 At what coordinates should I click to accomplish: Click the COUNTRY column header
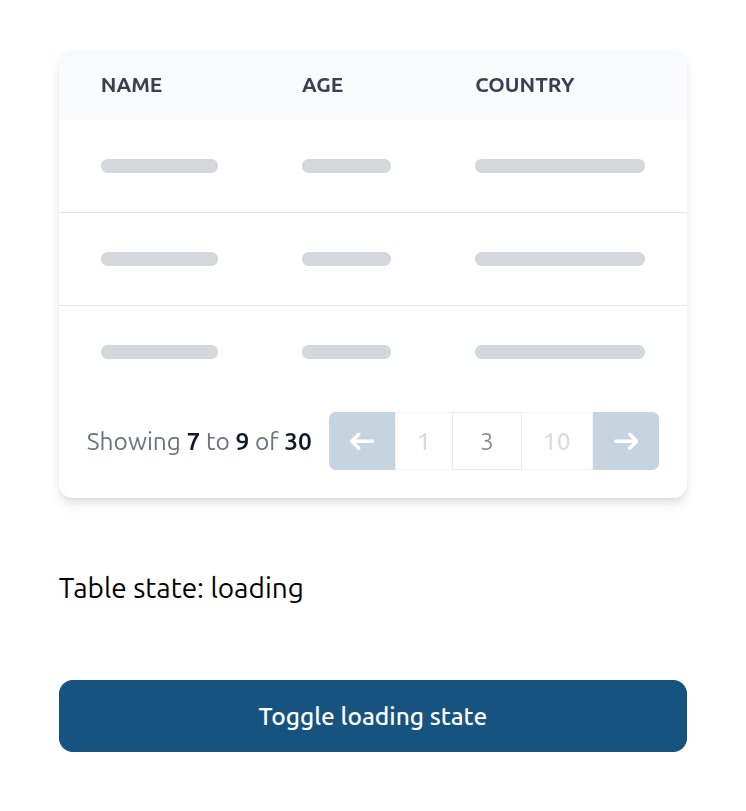(x=524, y=85)
